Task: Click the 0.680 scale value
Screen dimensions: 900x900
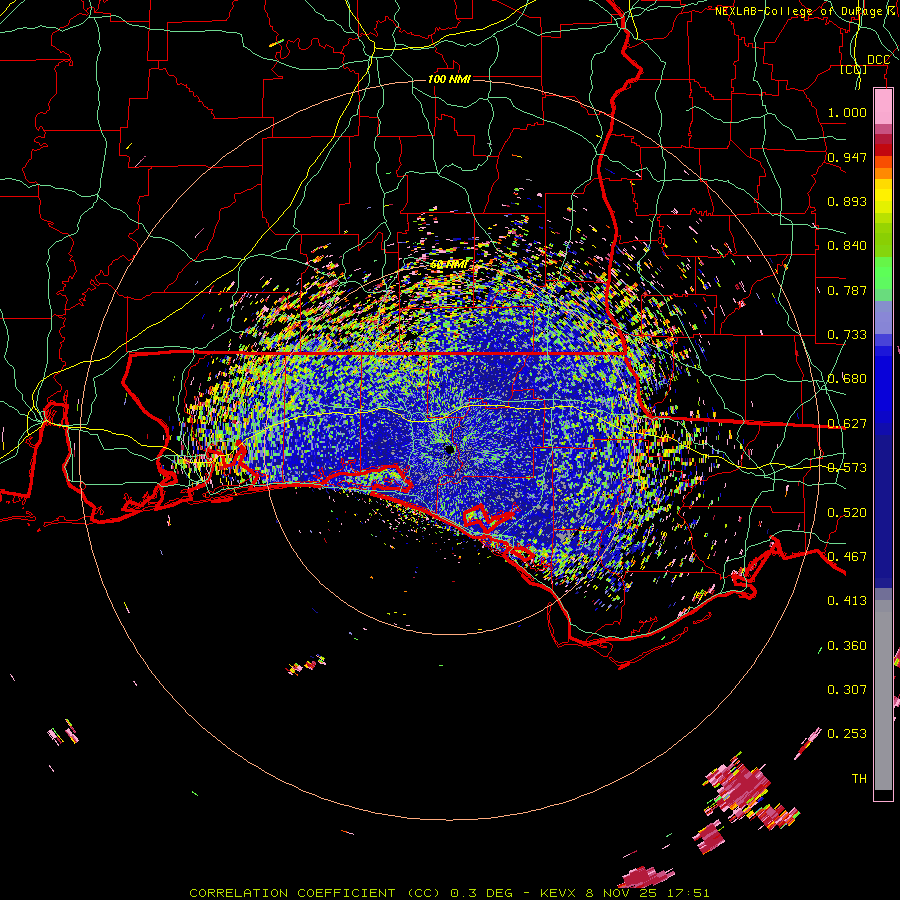Action: pyautogui.click(x=847, y=379)
